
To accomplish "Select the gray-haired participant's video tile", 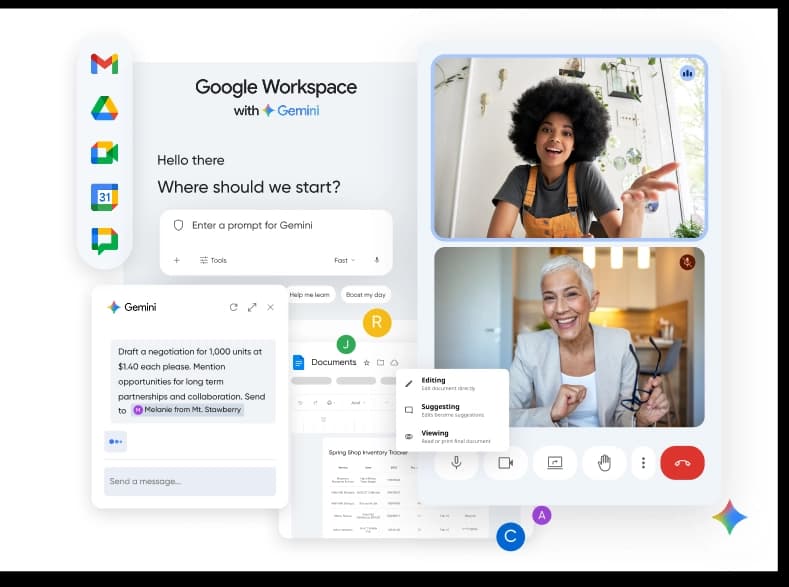I will pos(569,337).
